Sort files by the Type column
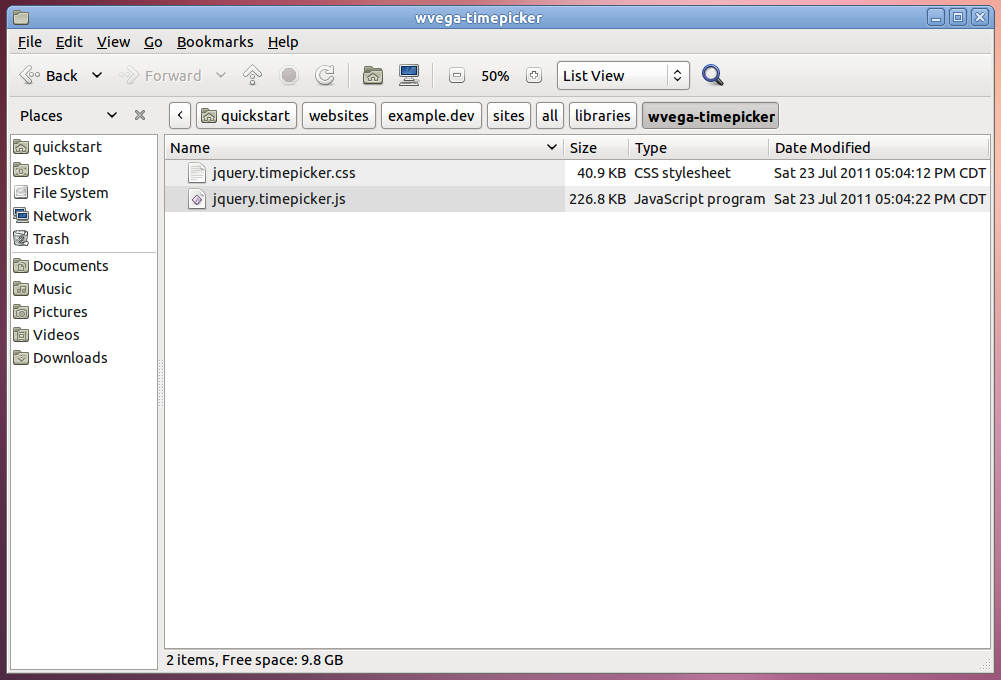The width and height of the screenshot is (1001, 680). point(699,147)
